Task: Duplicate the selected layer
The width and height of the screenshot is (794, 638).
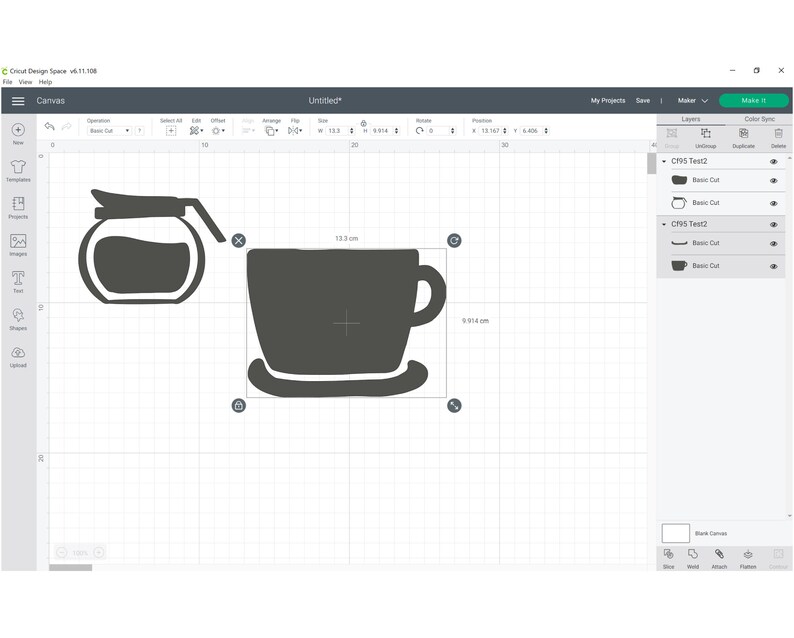Action: click(x=743, y=137)
